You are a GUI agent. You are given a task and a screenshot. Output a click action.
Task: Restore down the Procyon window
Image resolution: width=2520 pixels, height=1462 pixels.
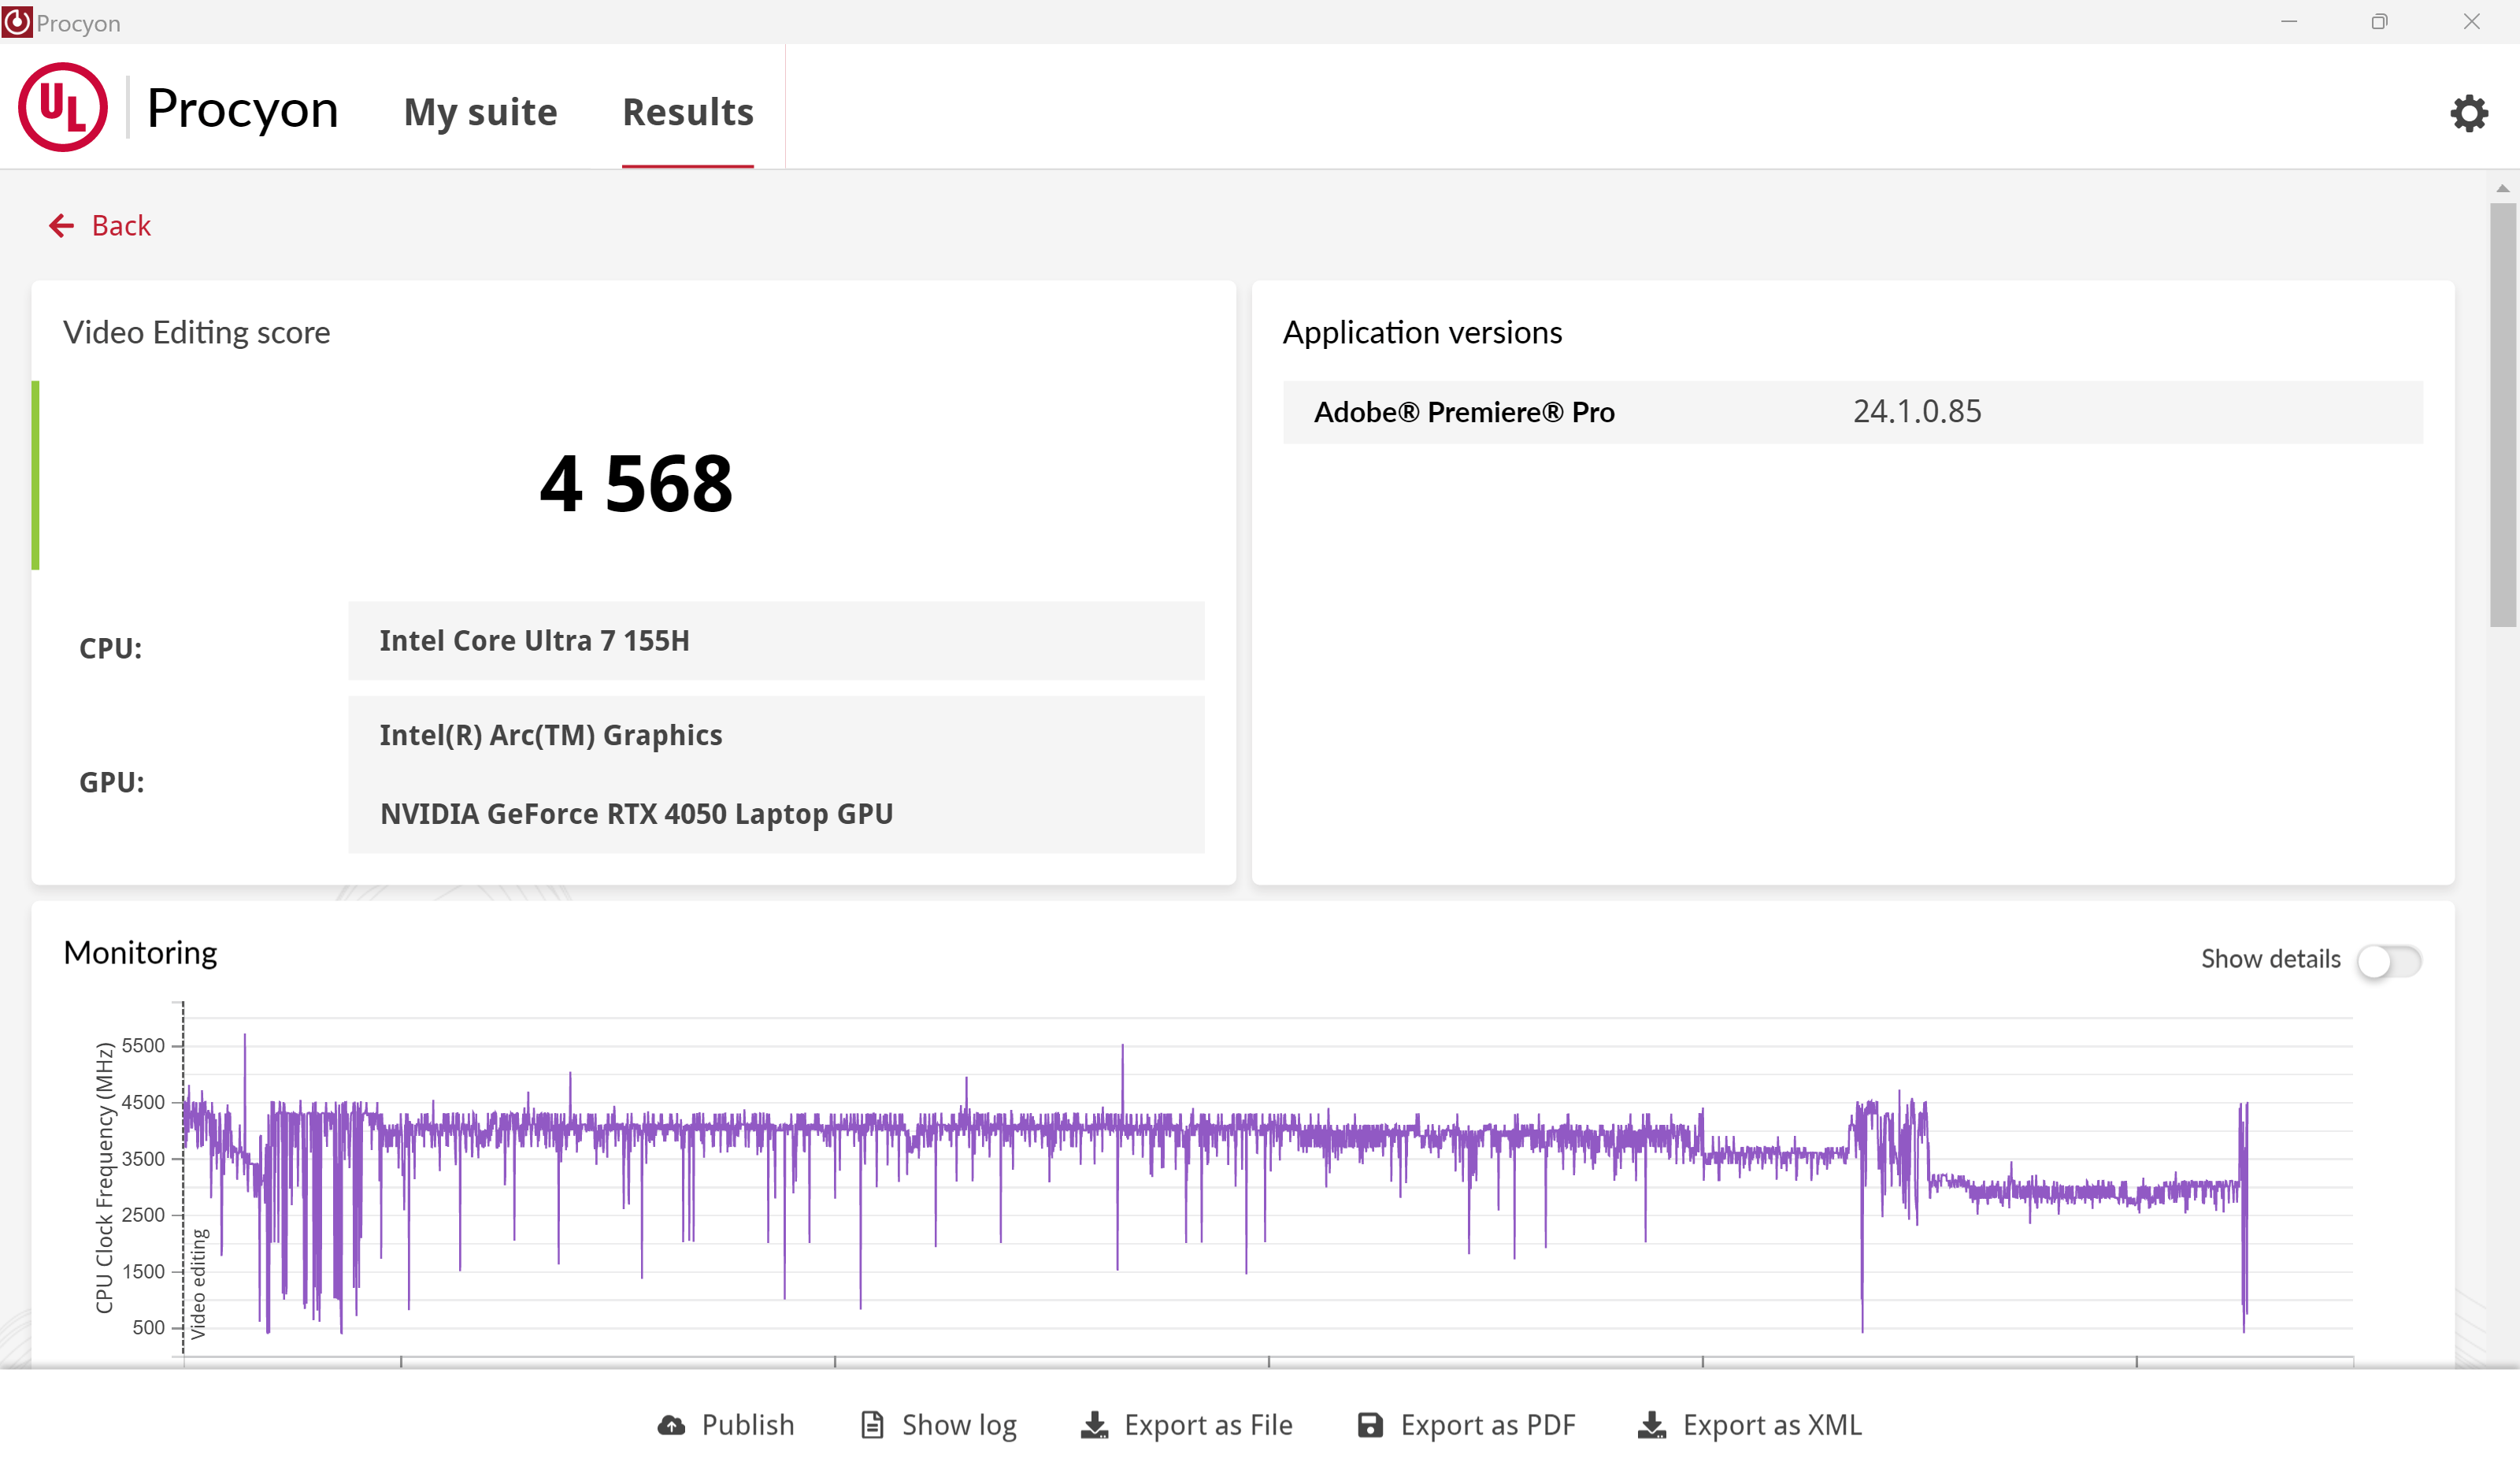[2379, 22]
